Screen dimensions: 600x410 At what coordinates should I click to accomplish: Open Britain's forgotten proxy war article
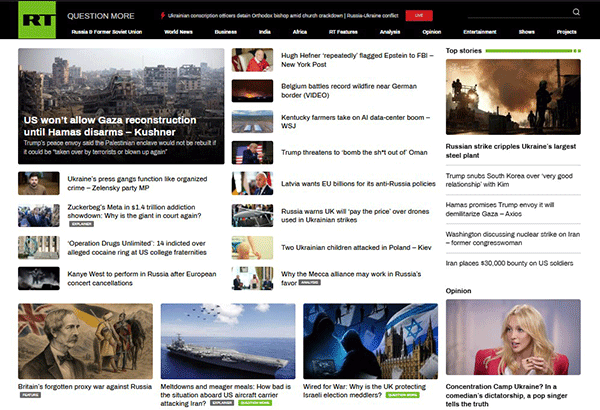[85, 387]
